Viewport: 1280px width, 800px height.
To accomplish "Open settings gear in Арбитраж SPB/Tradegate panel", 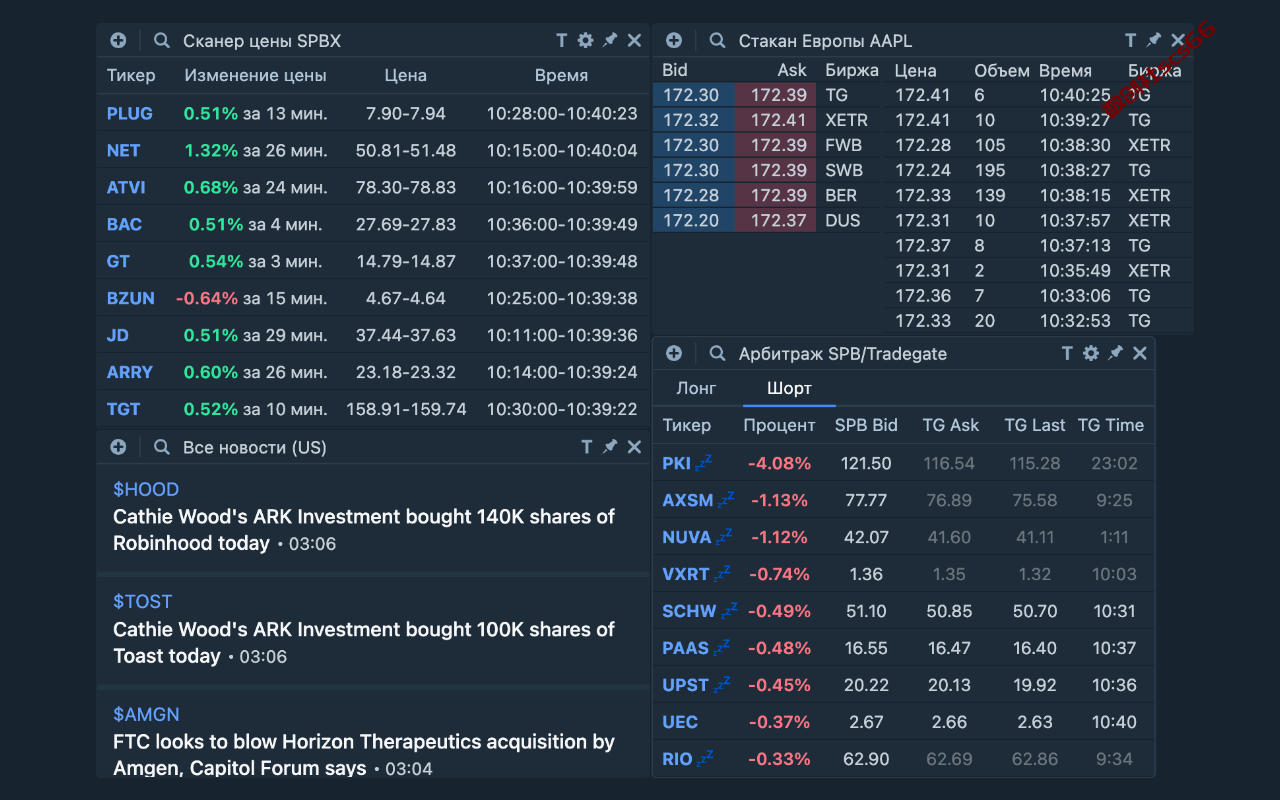I will click(1091, 353).
